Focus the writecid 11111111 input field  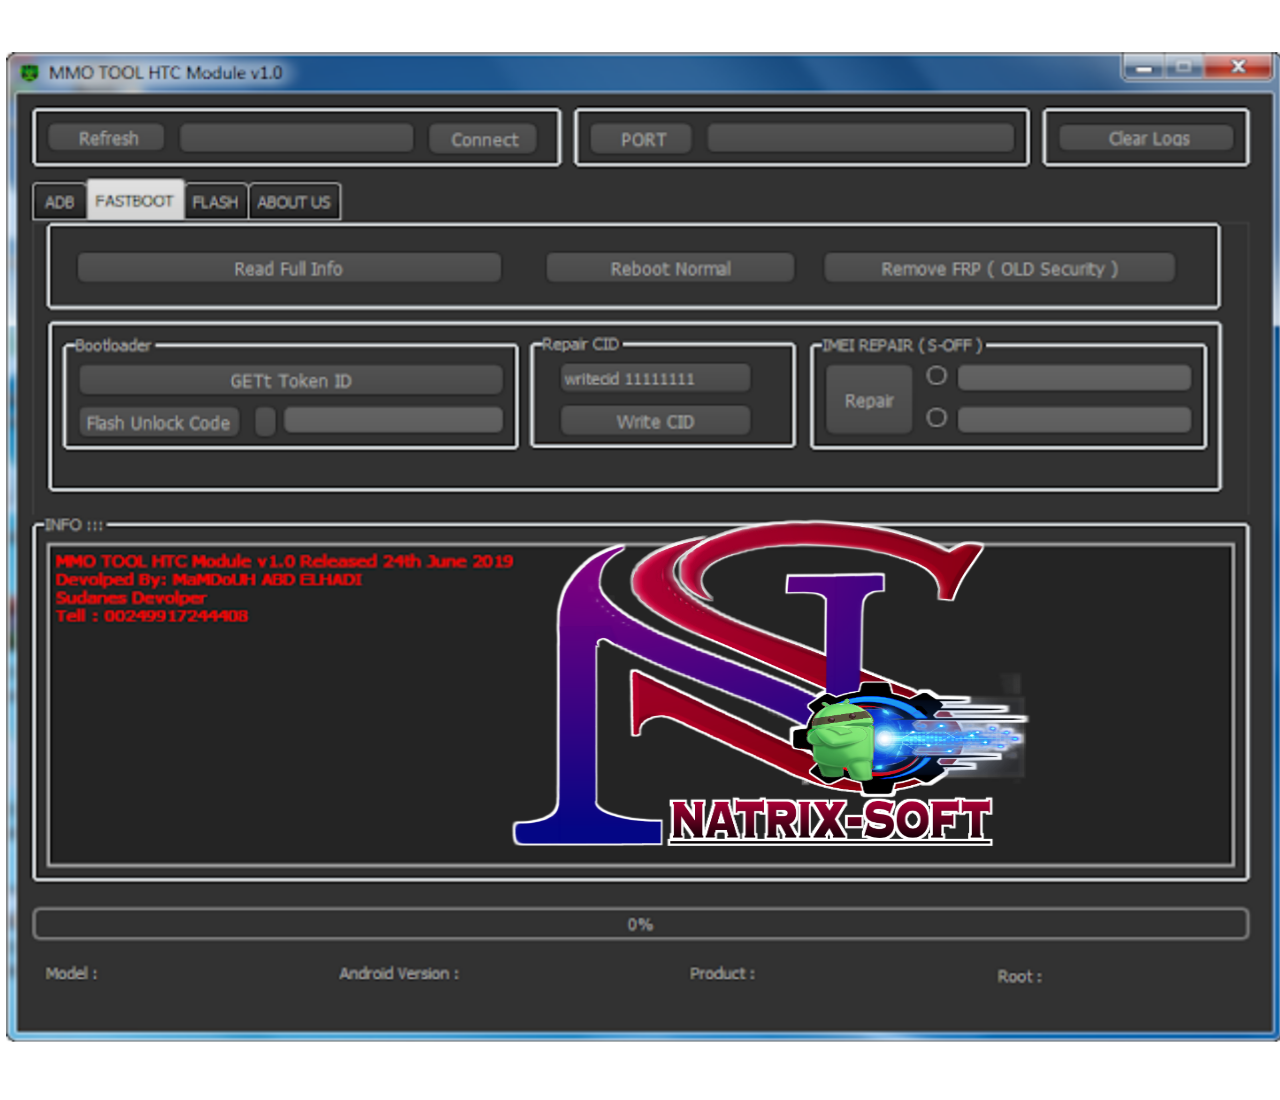pos(655,378)
